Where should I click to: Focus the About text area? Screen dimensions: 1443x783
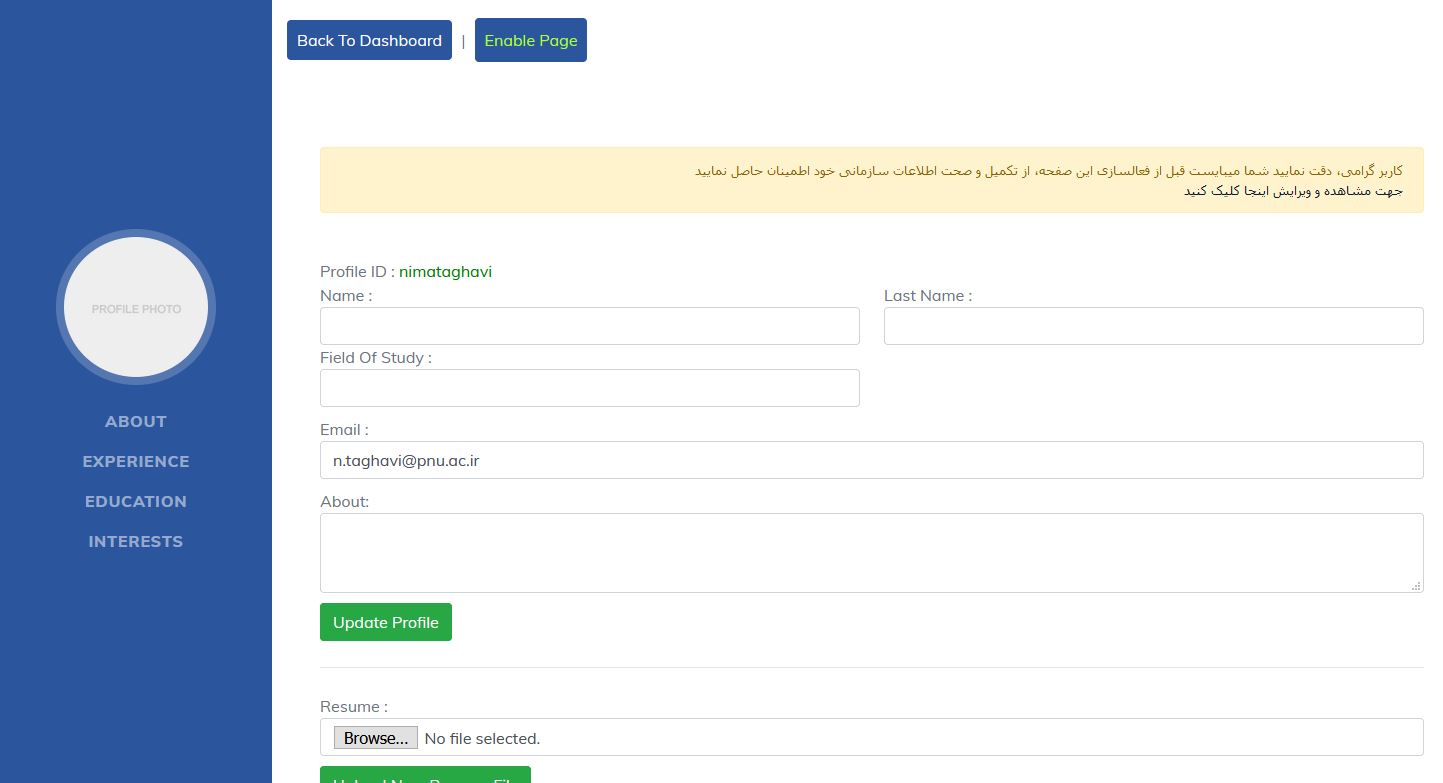coord(871,552)
